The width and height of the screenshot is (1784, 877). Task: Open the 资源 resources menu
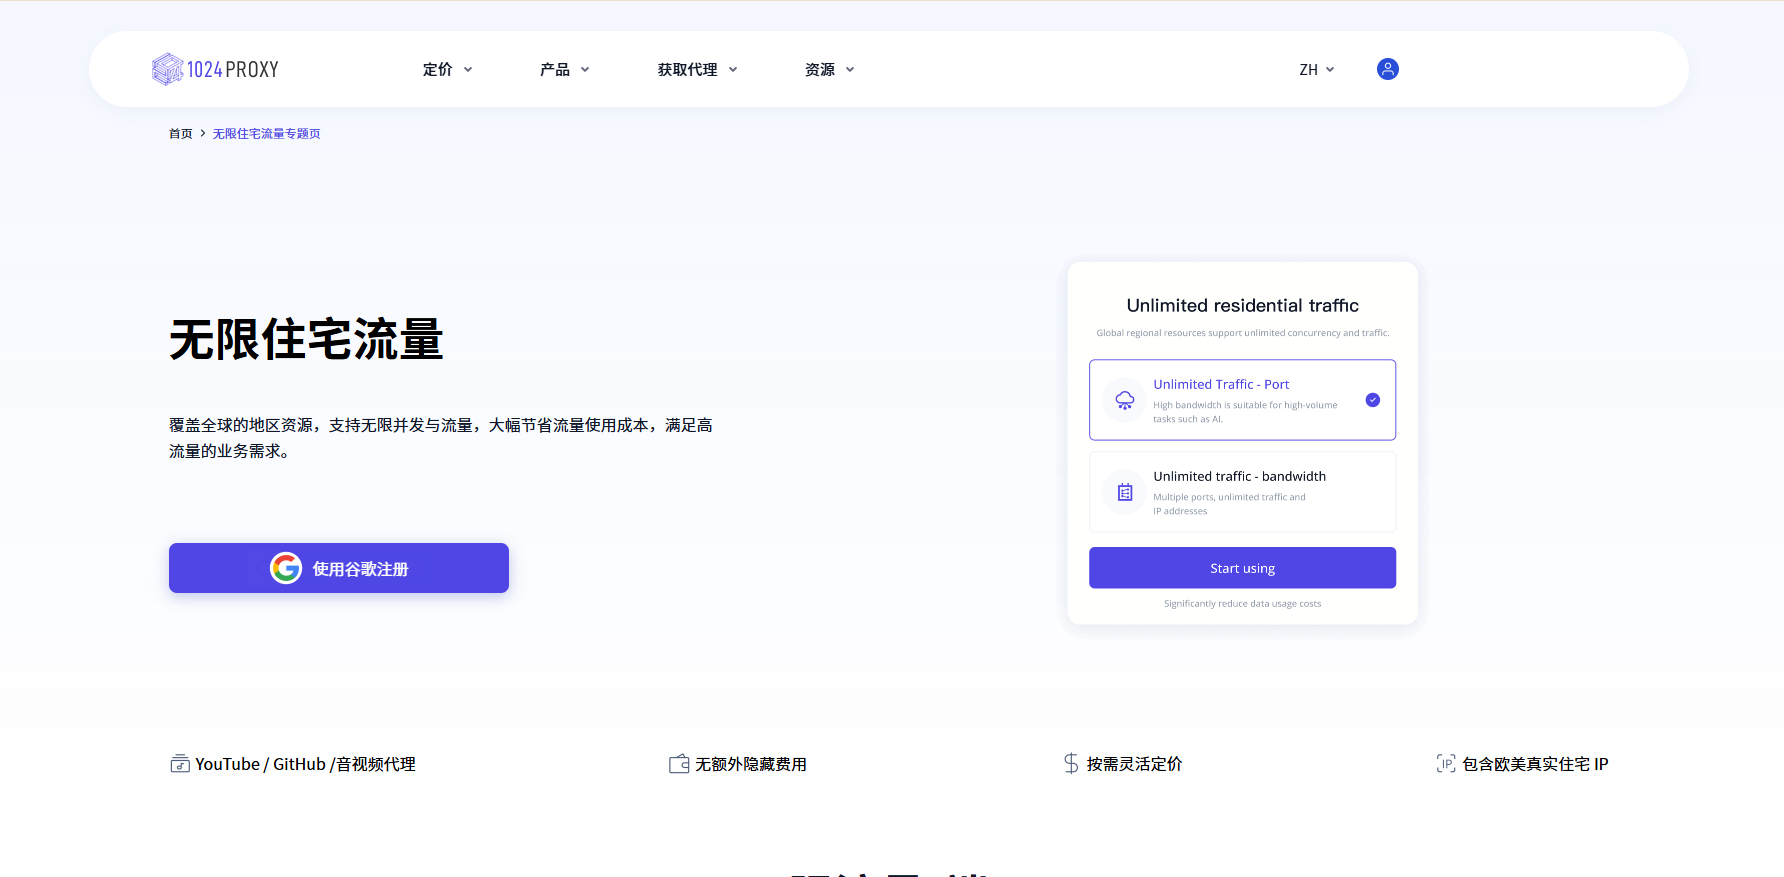pos(829,70)
